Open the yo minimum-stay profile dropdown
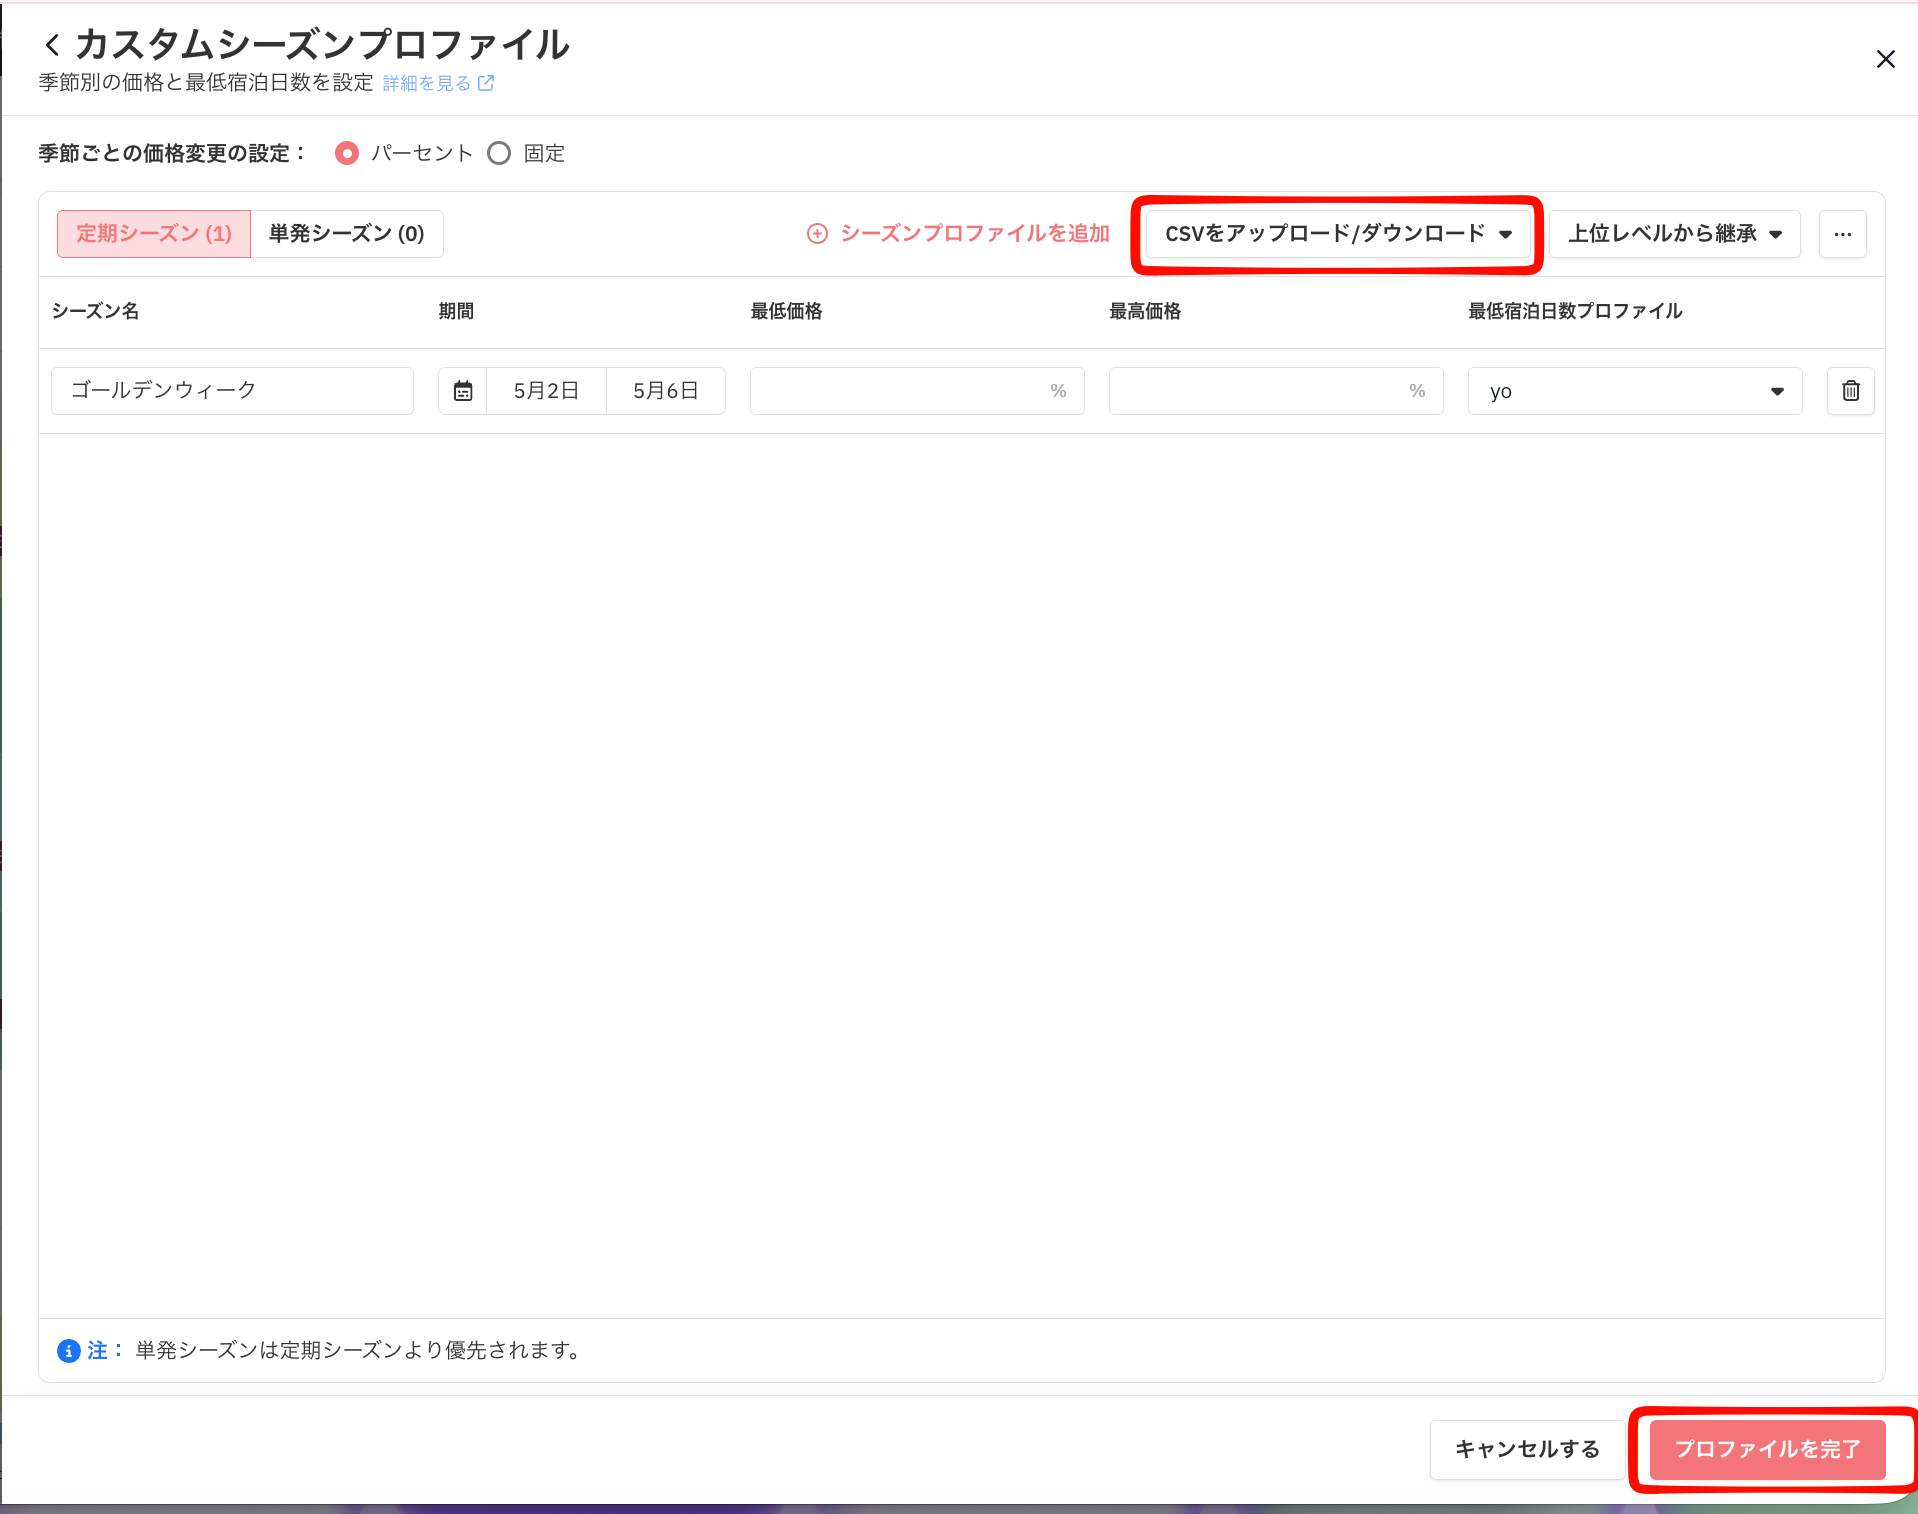 (x=1635, y=391)
